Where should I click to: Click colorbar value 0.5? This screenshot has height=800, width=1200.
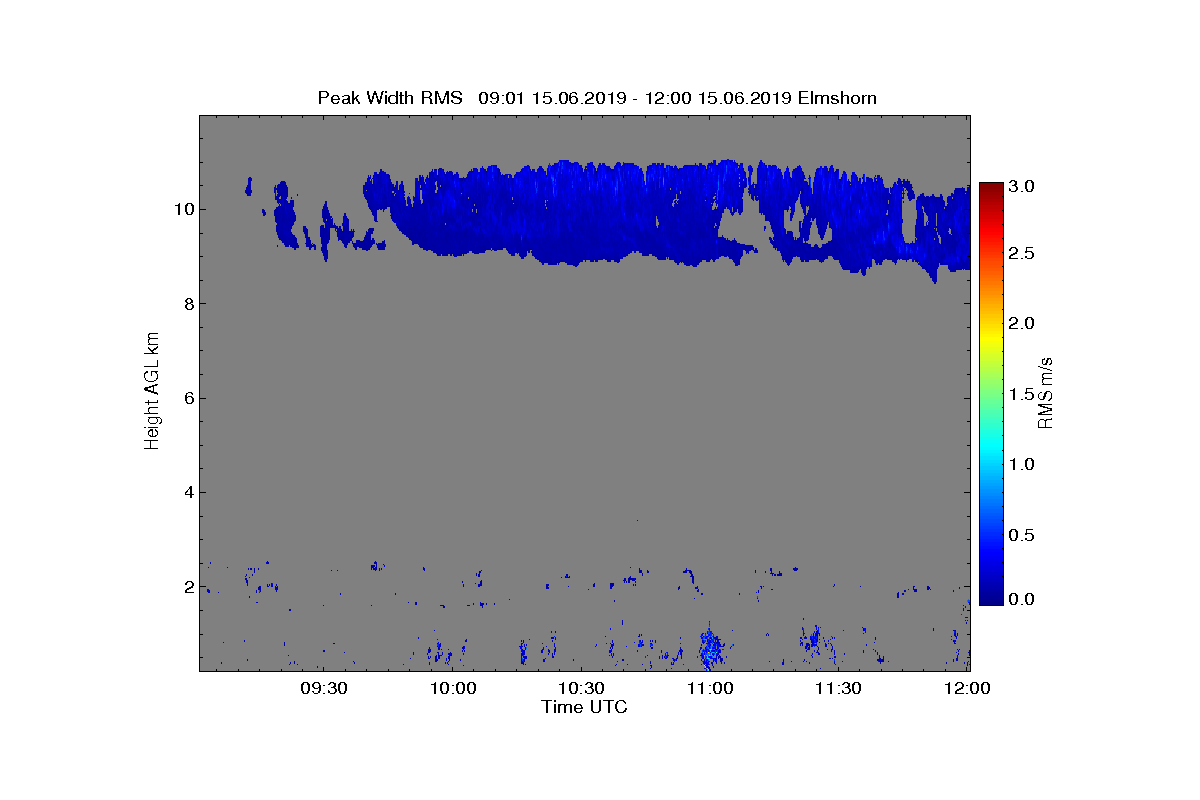coord(1020,535)
